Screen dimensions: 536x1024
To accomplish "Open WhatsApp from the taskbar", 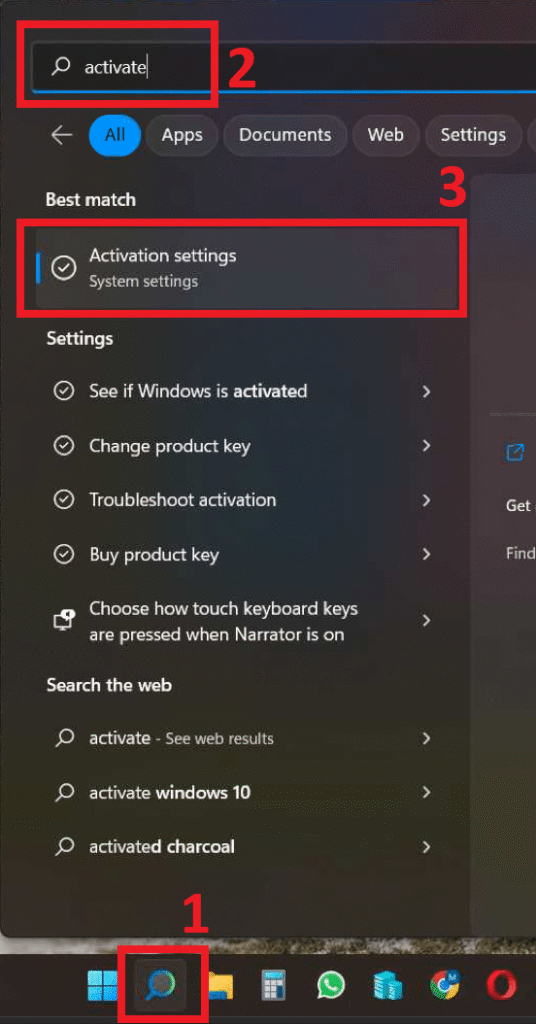I will [x=332, y=985].
